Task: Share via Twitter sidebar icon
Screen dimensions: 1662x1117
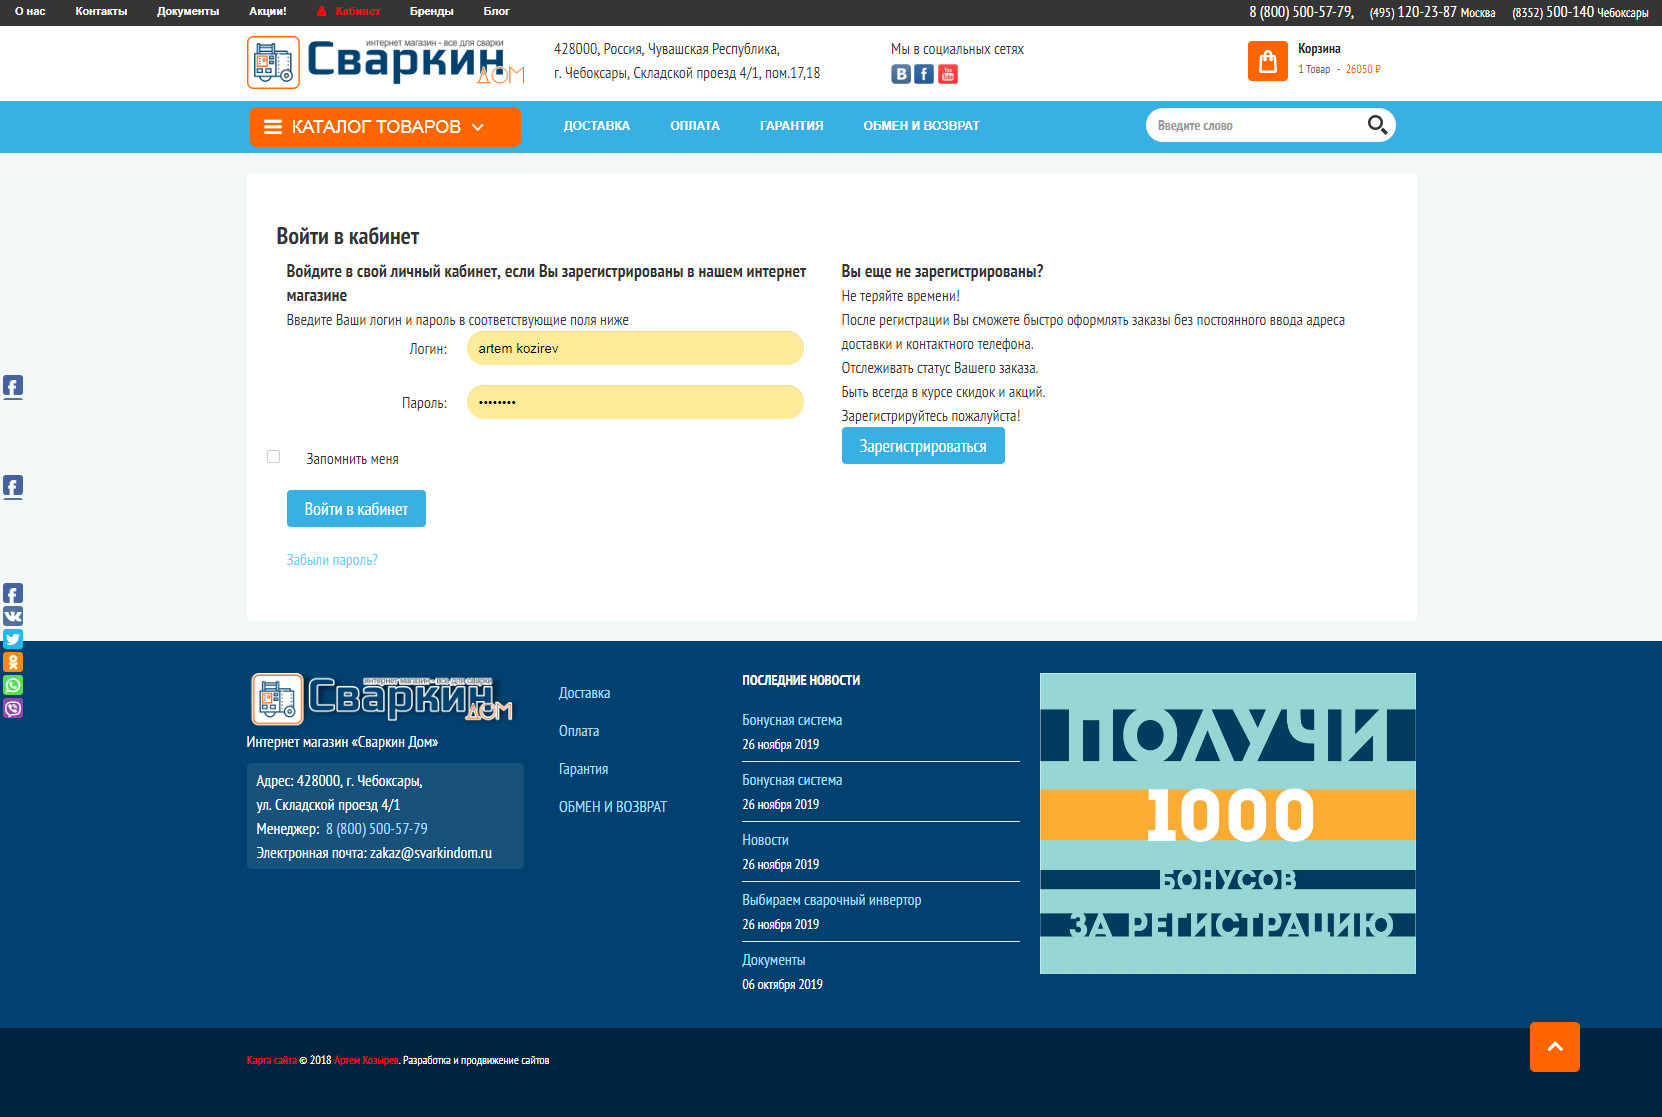Action: [13, 639]
